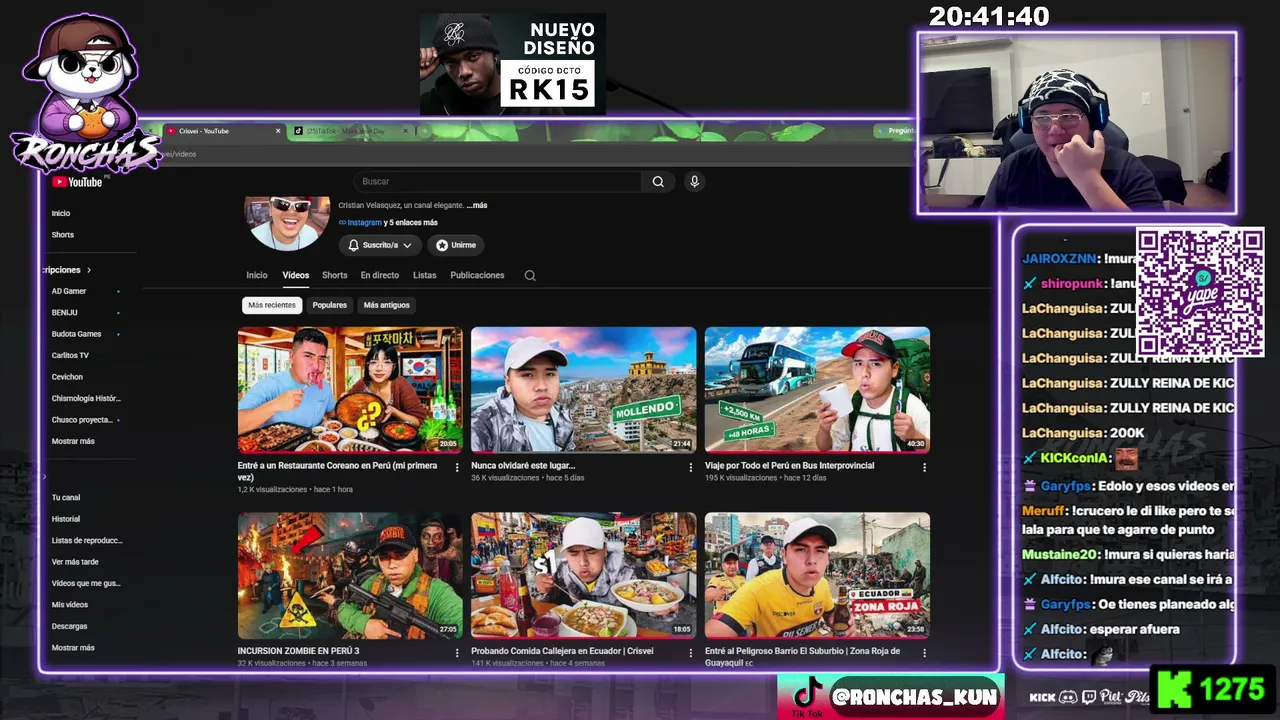Expand the Suscripciones section in sidebar
This screenshot has width=1280, height=720.
coord(68,270)
